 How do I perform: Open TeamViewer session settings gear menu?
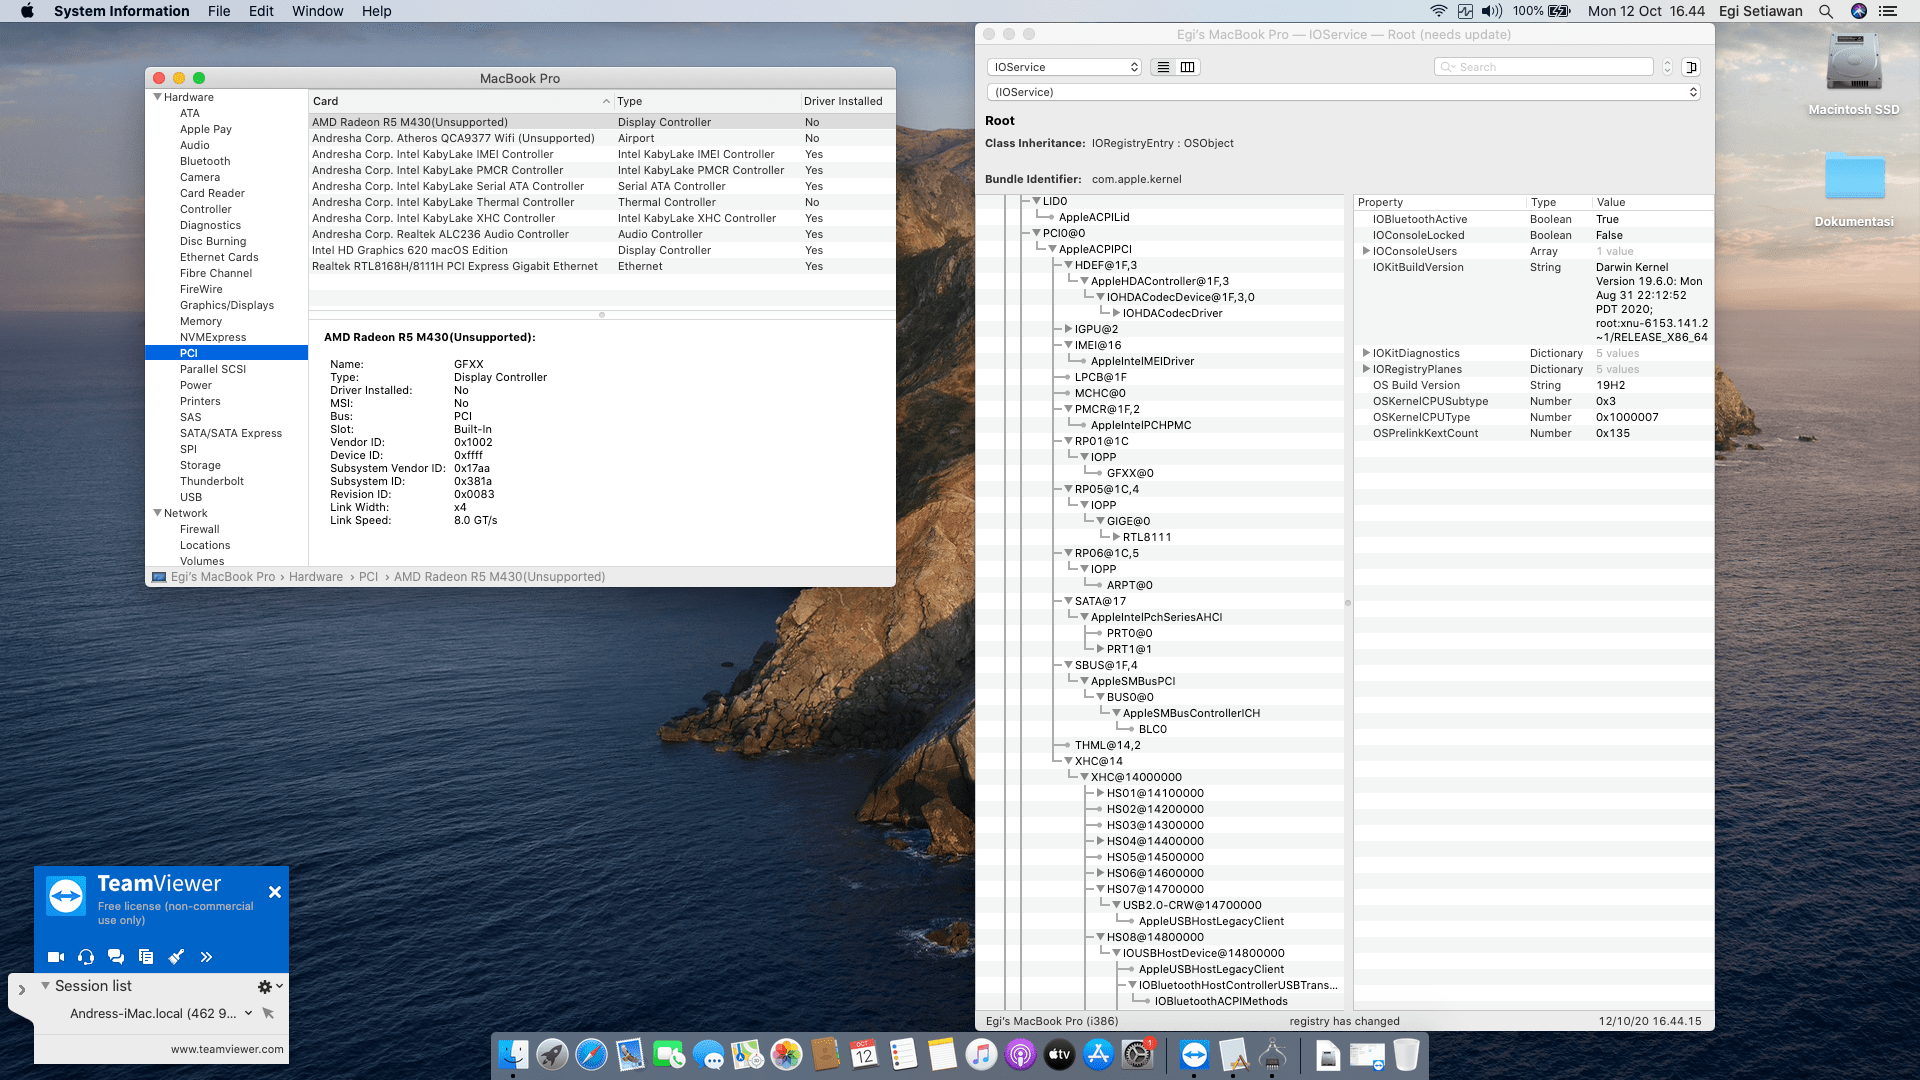[266, 986]
